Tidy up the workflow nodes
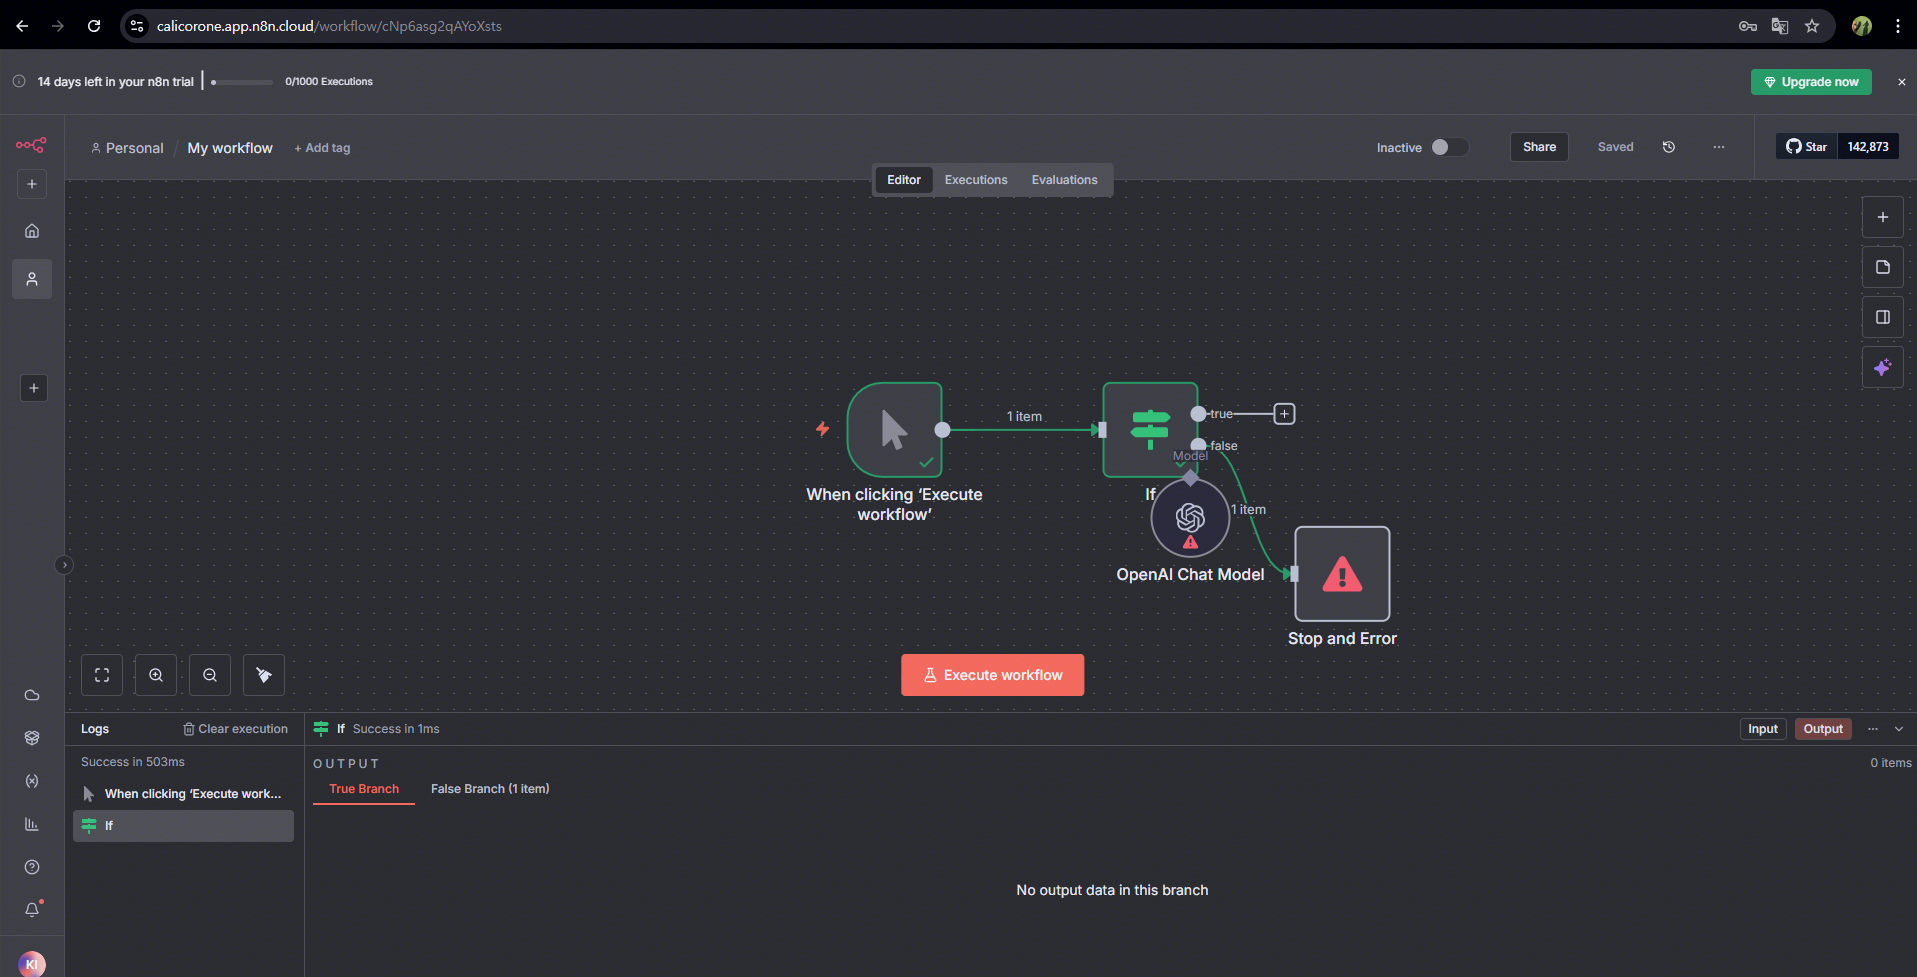This screenshot has height=977, width=1917. (264, 675)
